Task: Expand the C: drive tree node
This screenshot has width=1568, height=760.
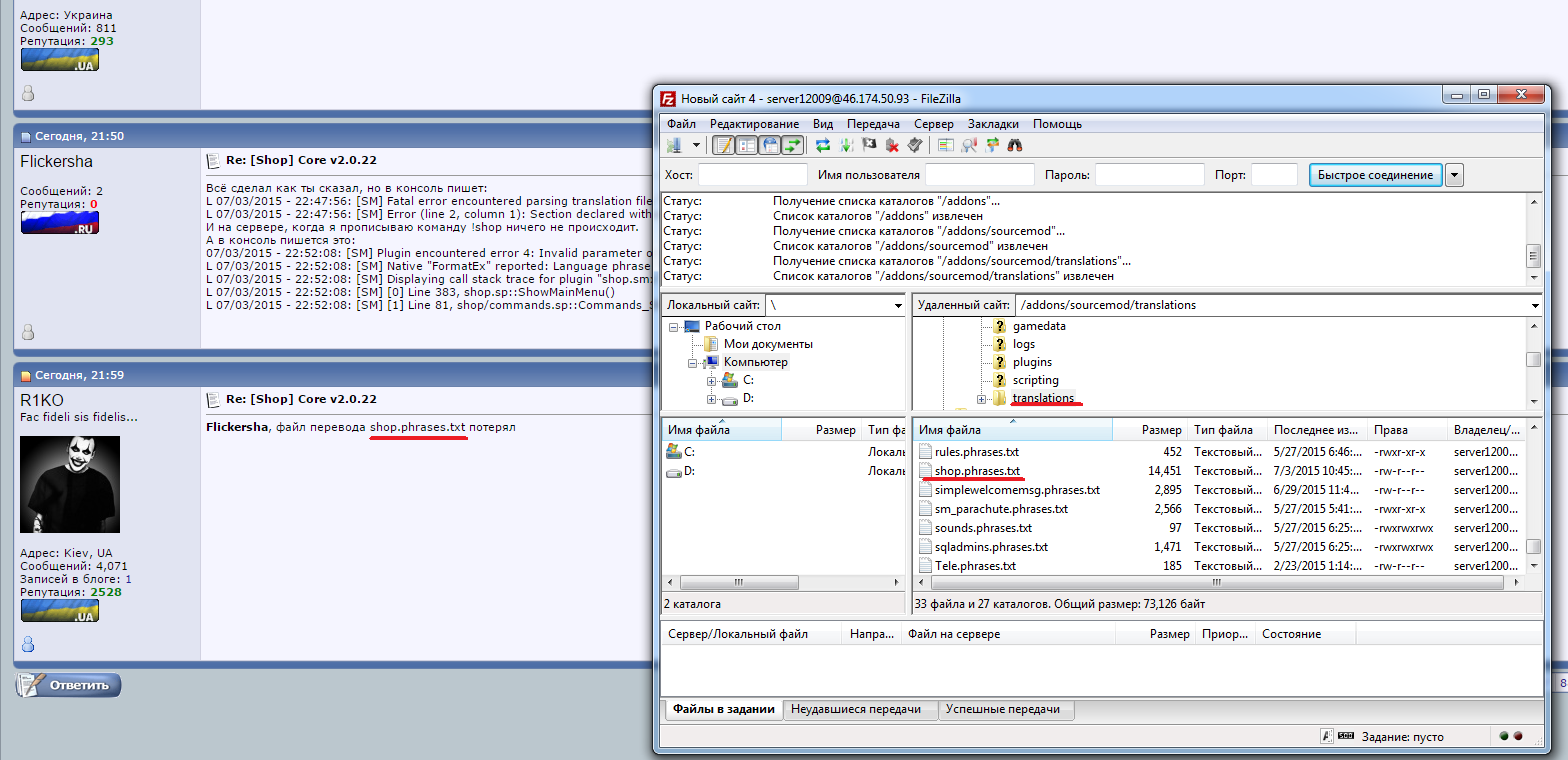Action: click(711, 381)
